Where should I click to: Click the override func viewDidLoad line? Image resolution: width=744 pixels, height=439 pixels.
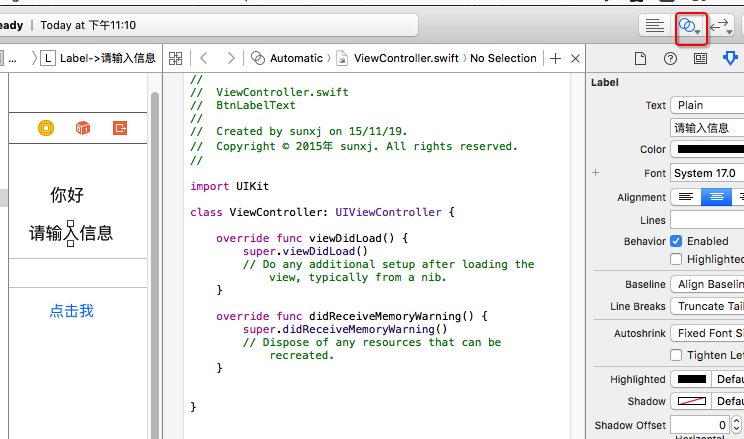click(x=312, y=238)
